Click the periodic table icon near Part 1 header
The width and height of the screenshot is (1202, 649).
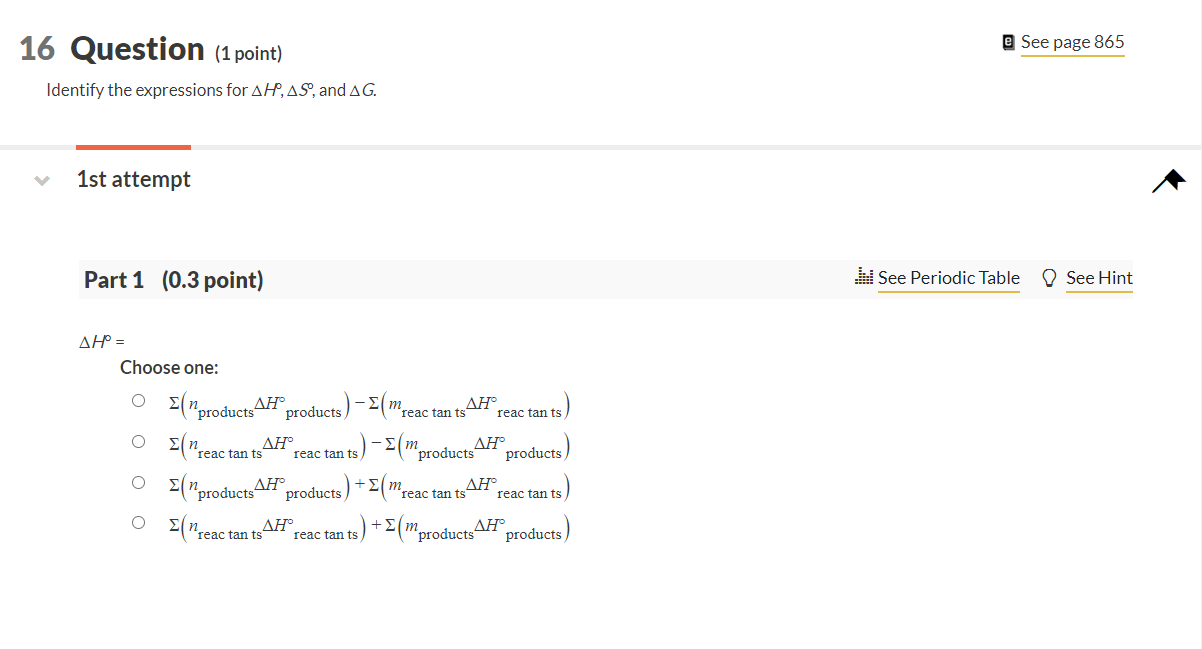coord(864,278)
